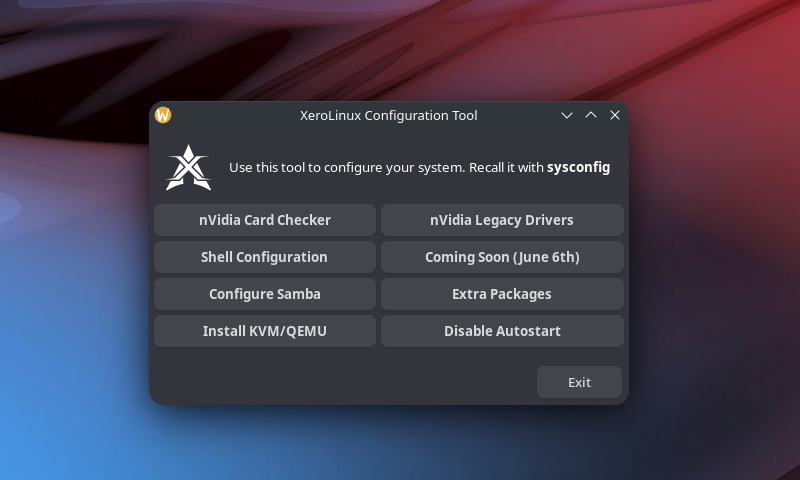Click the red wallpaper area above the dialog
Screen dimensions: 800x480
tap(600, 50)
